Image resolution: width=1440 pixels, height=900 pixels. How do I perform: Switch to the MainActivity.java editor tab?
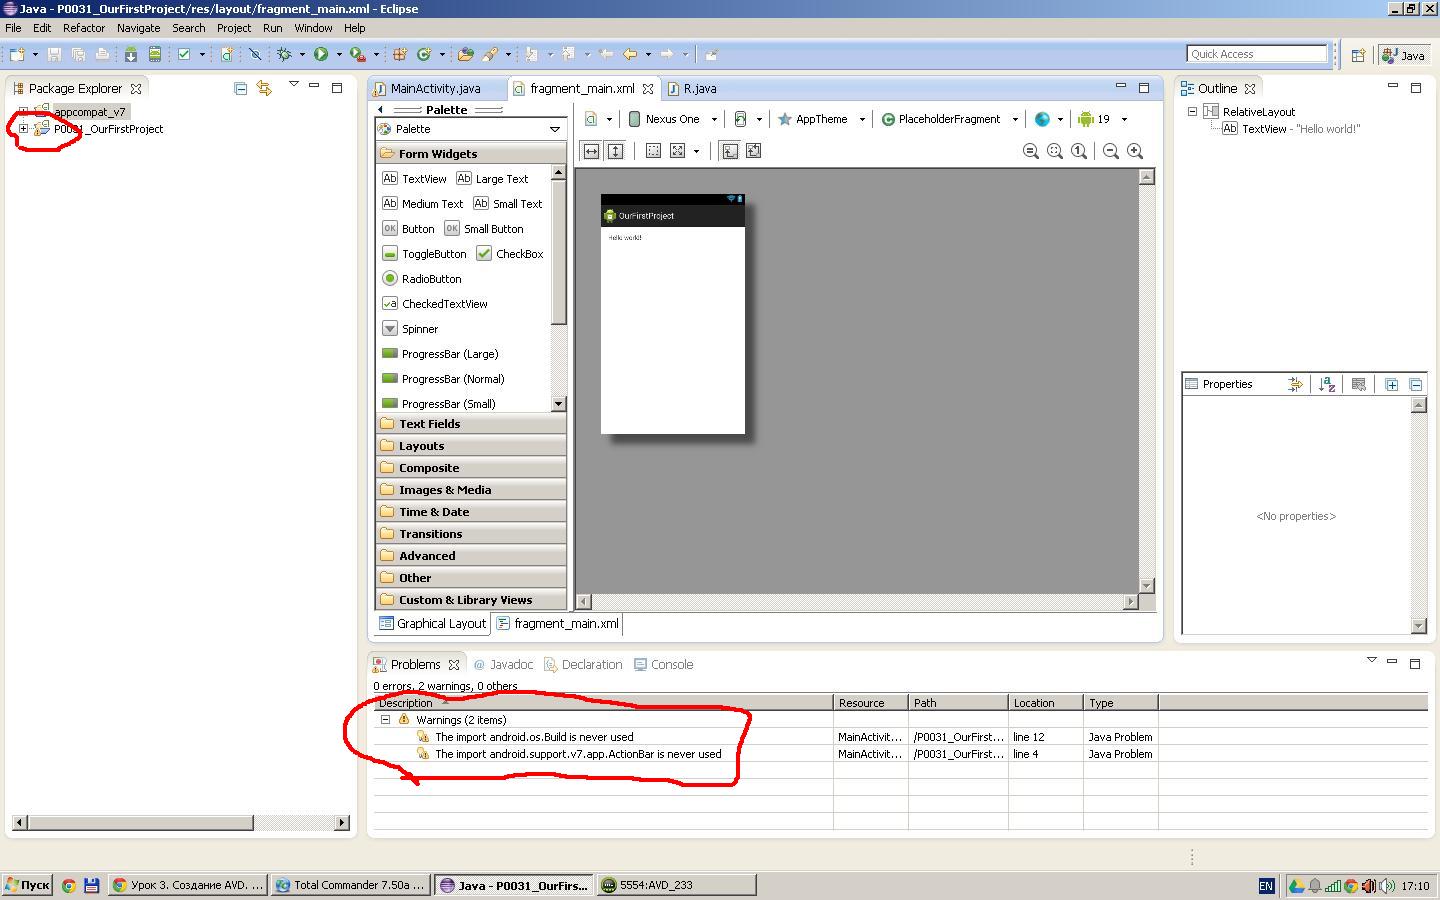(x=435, y=88)
